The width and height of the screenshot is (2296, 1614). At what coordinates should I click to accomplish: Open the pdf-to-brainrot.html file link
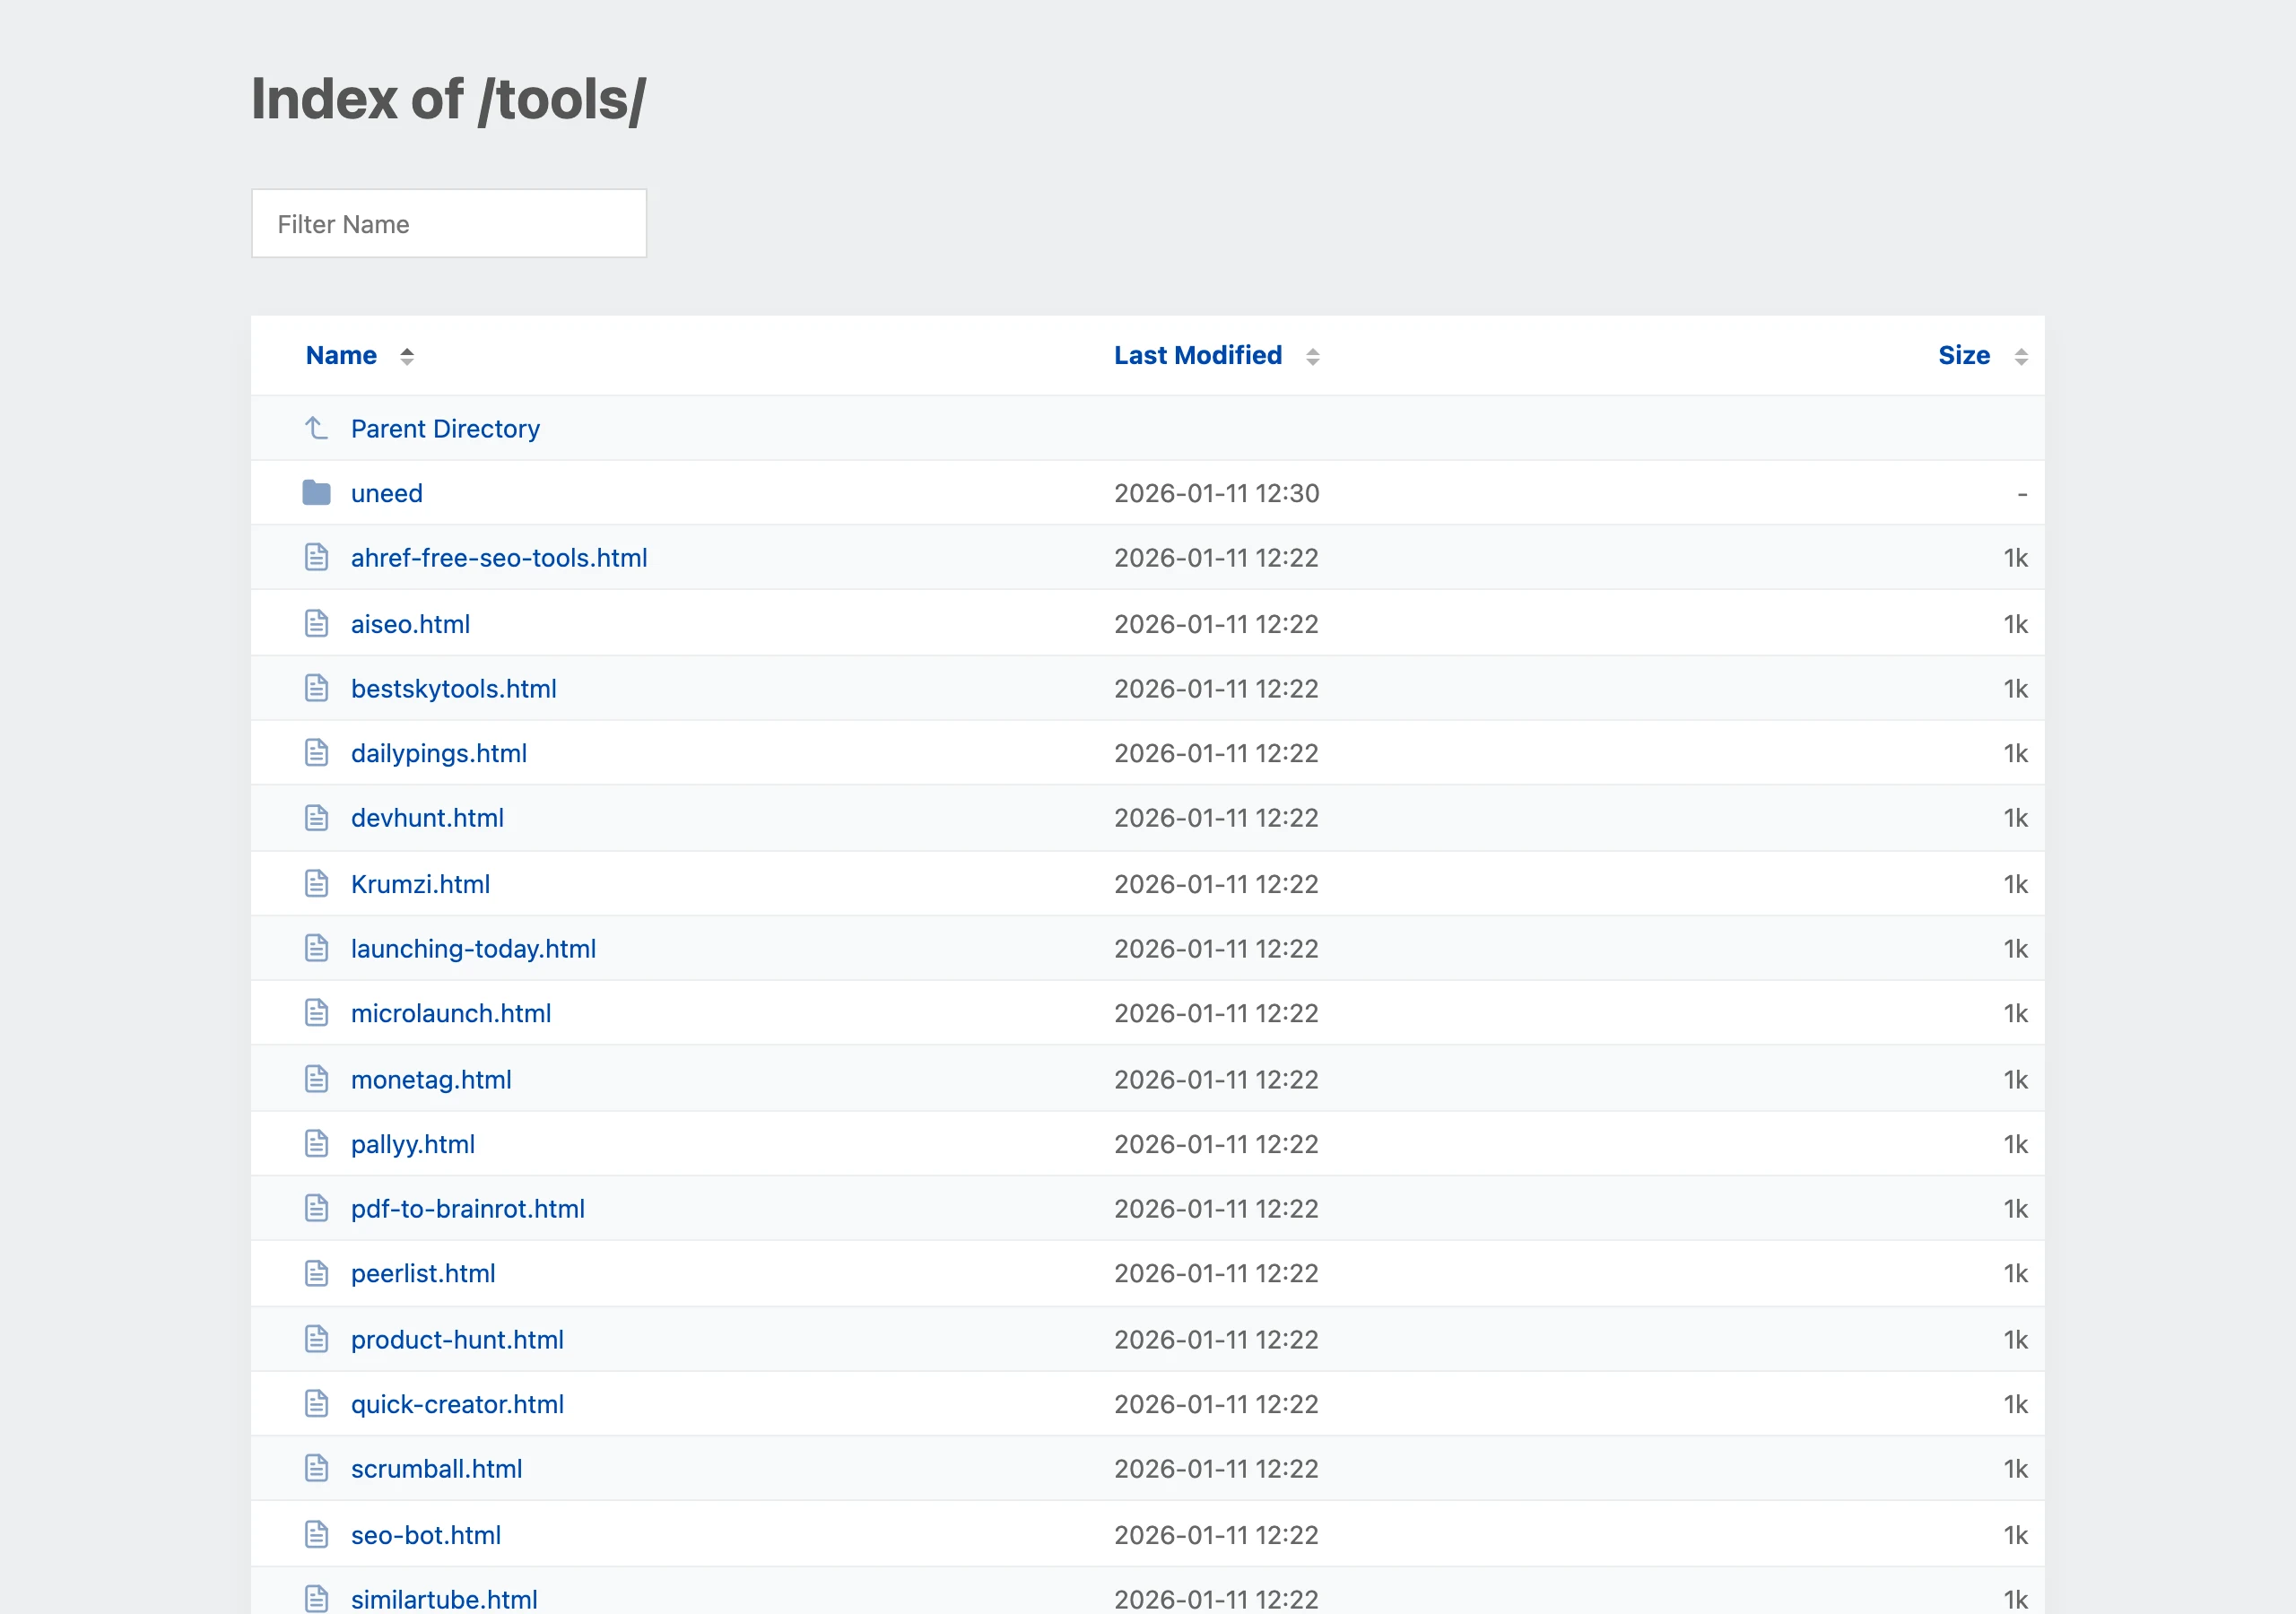(468, 1209)
